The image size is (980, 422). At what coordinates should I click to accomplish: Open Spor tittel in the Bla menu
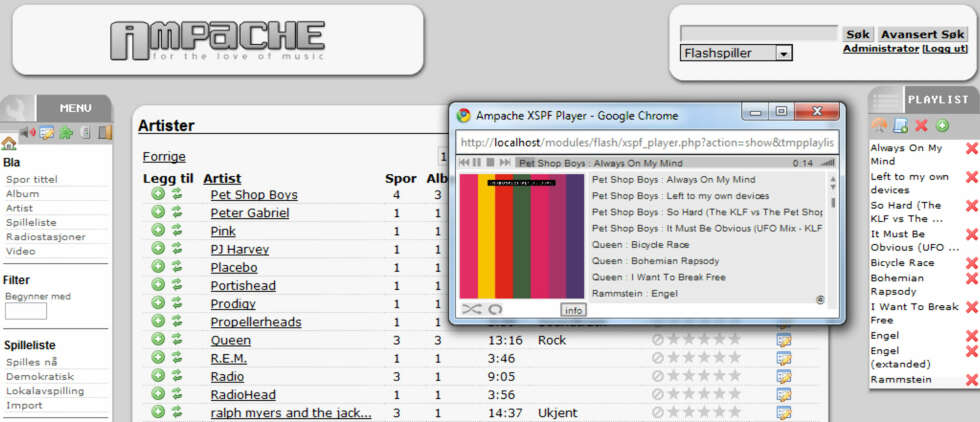[x=32, y=179]
